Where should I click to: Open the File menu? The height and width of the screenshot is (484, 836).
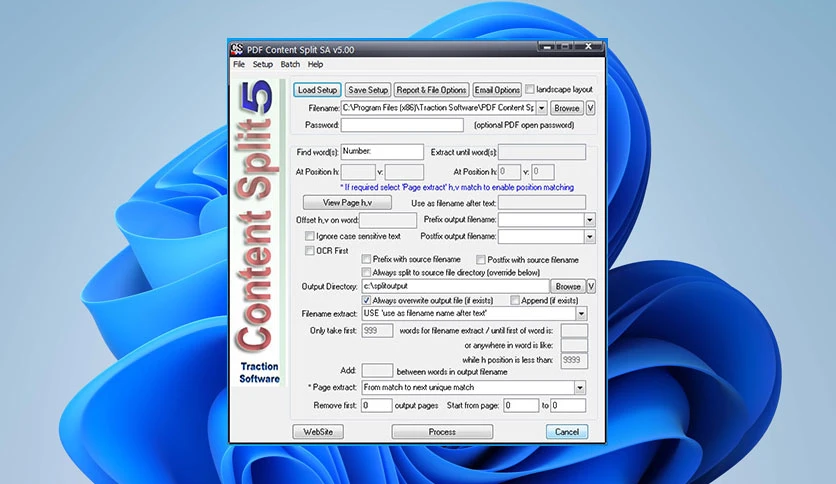(x=239, y=64)
